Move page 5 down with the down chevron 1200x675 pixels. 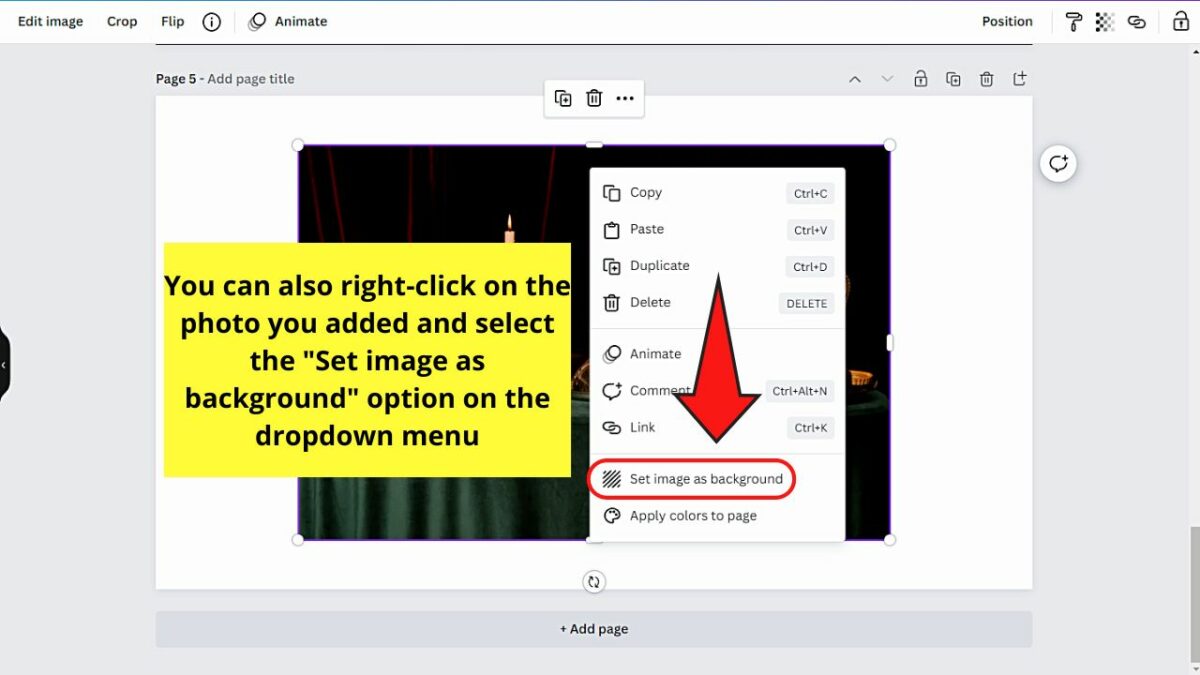click(887, 79)
